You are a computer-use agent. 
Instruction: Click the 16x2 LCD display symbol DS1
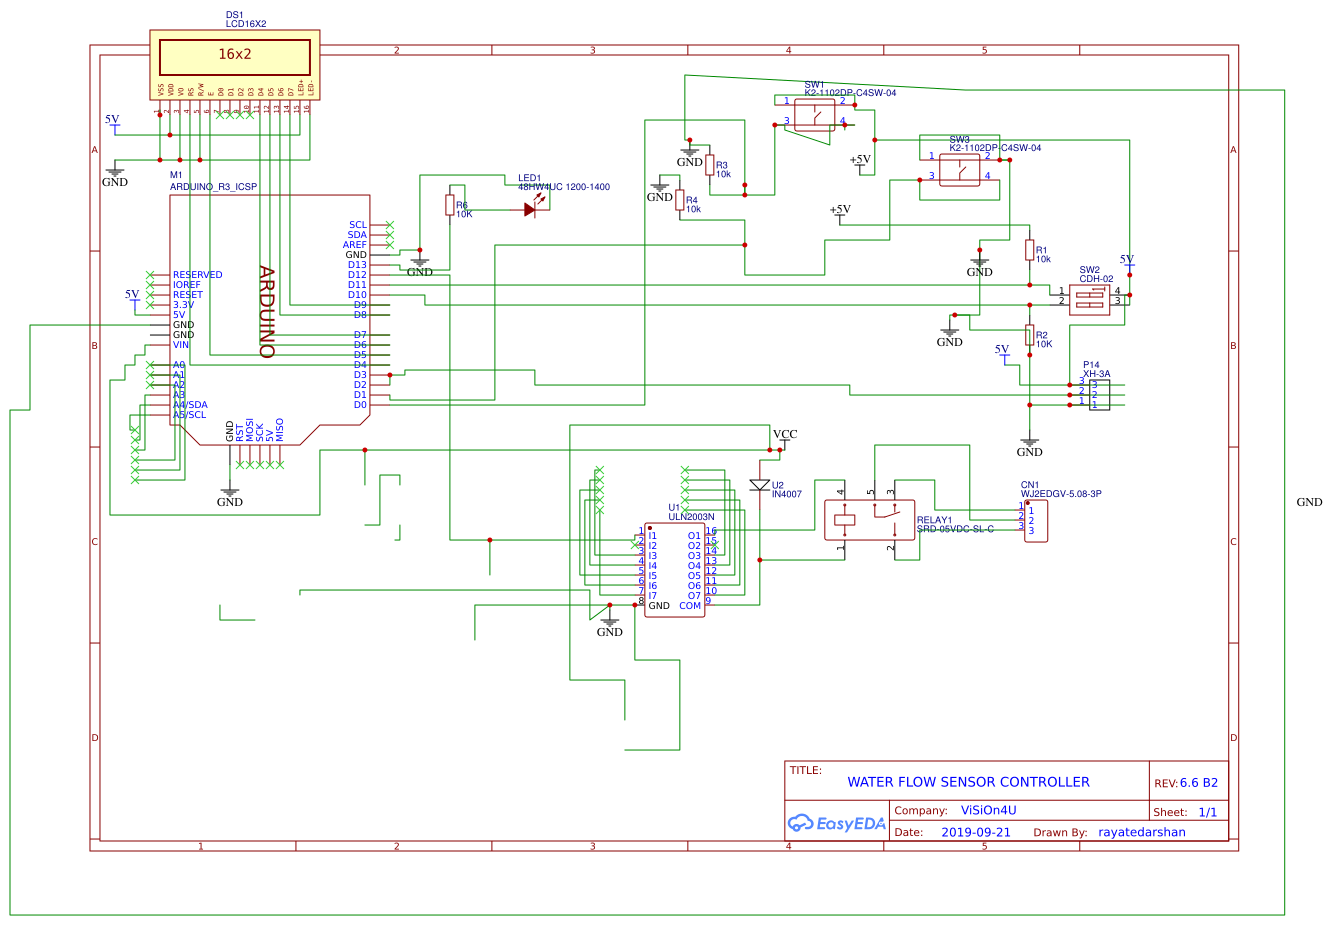coord(233,57)
